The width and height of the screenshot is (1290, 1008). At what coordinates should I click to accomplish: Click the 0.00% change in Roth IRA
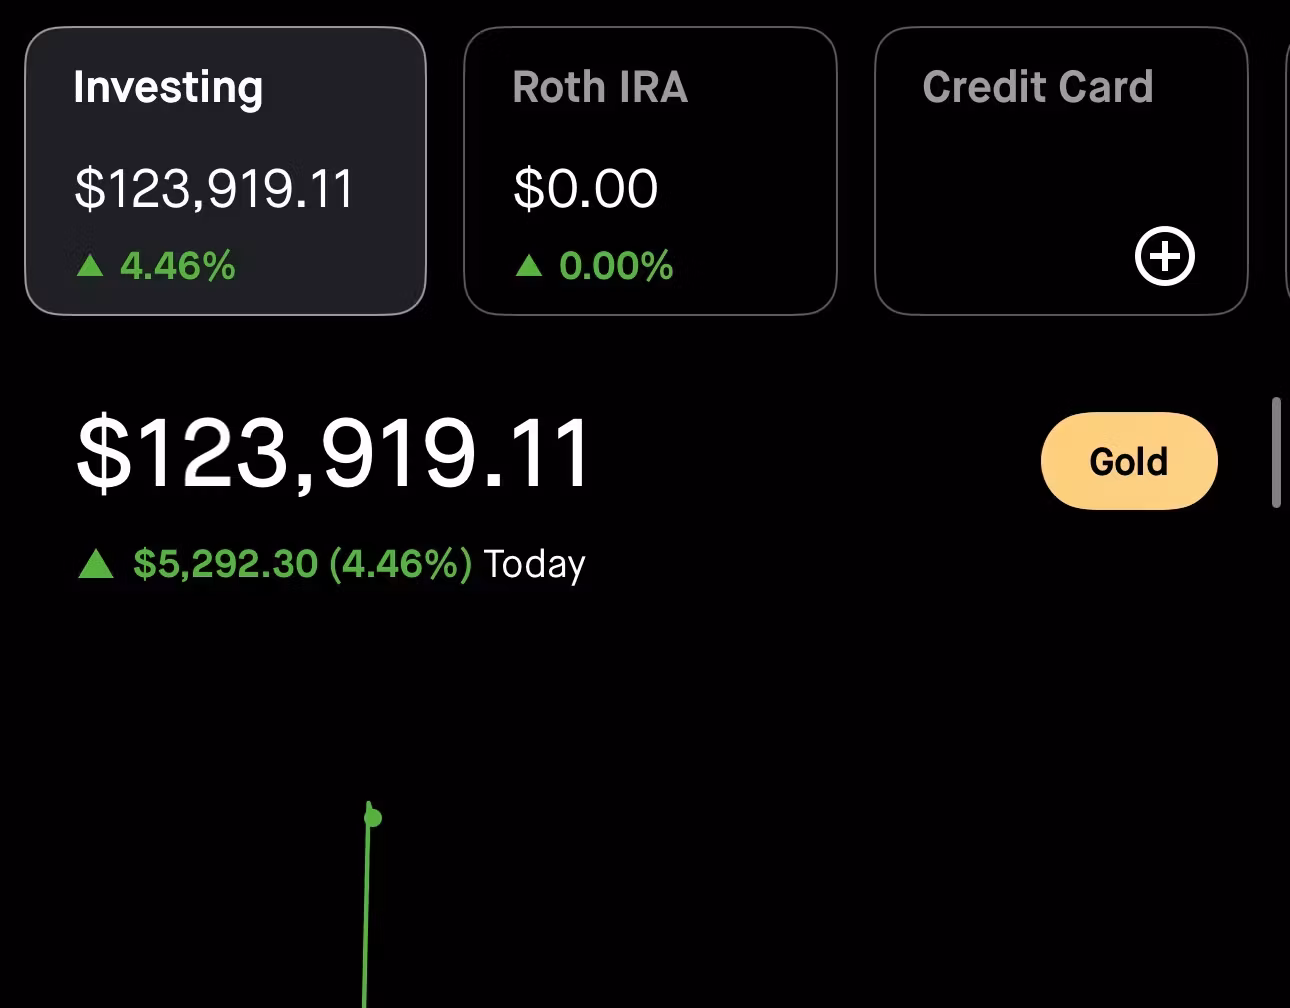pyautogui.click(x=616, y=266)
